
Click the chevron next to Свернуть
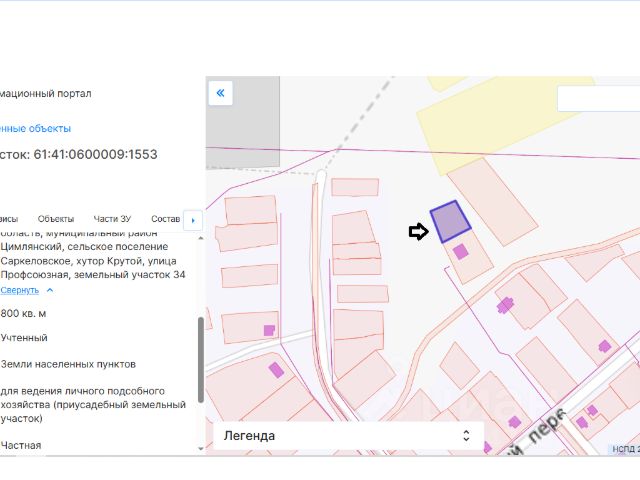pyautogui.click(x=50, y=290)
